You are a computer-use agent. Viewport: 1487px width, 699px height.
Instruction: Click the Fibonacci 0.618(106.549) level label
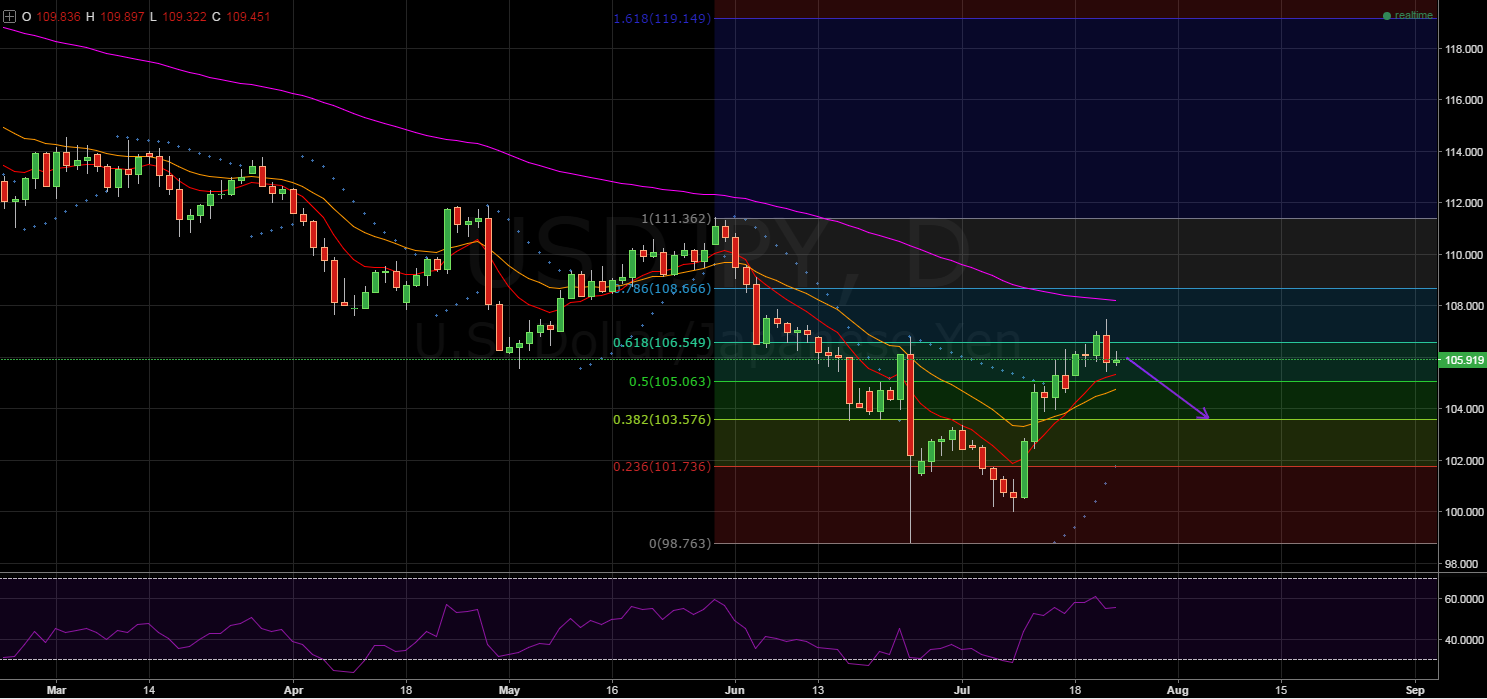point(663,342)
